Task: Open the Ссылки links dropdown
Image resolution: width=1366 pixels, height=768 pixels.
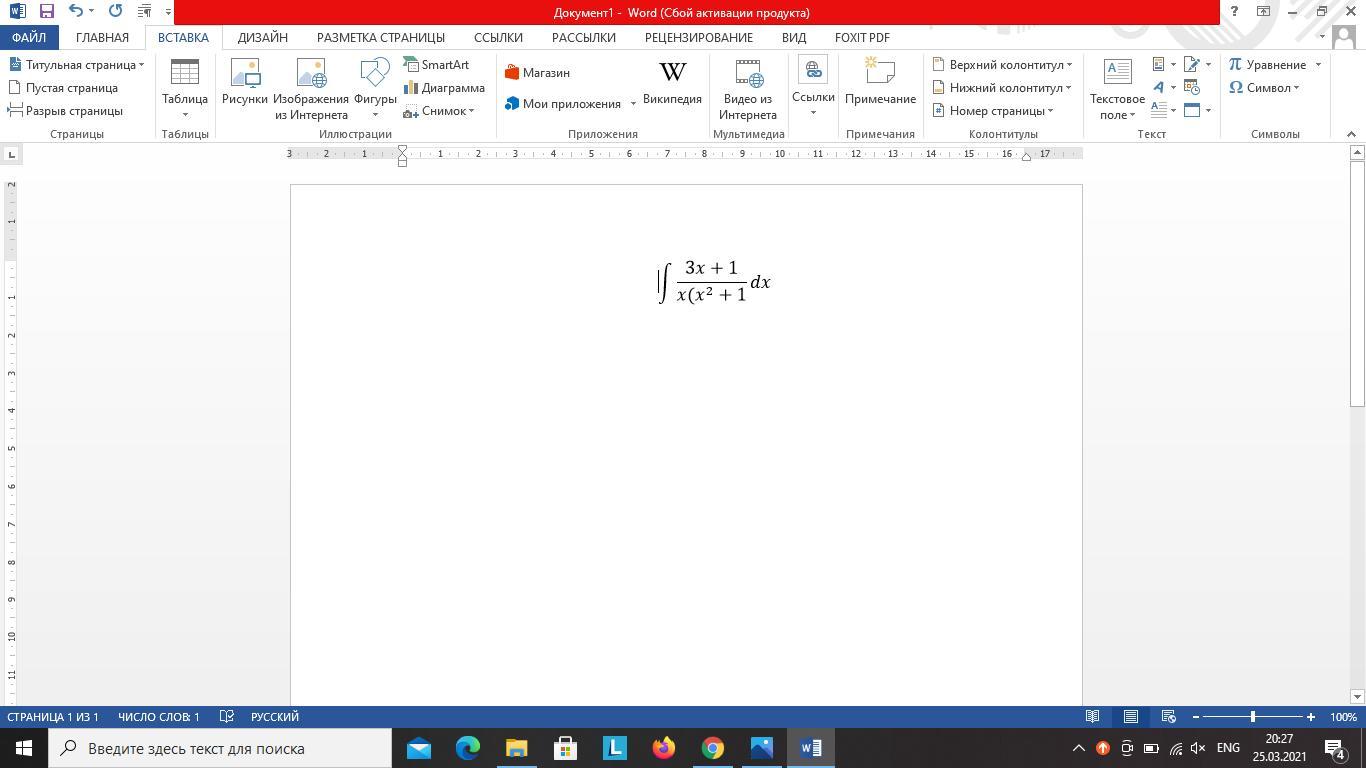Action: (813, 88)
